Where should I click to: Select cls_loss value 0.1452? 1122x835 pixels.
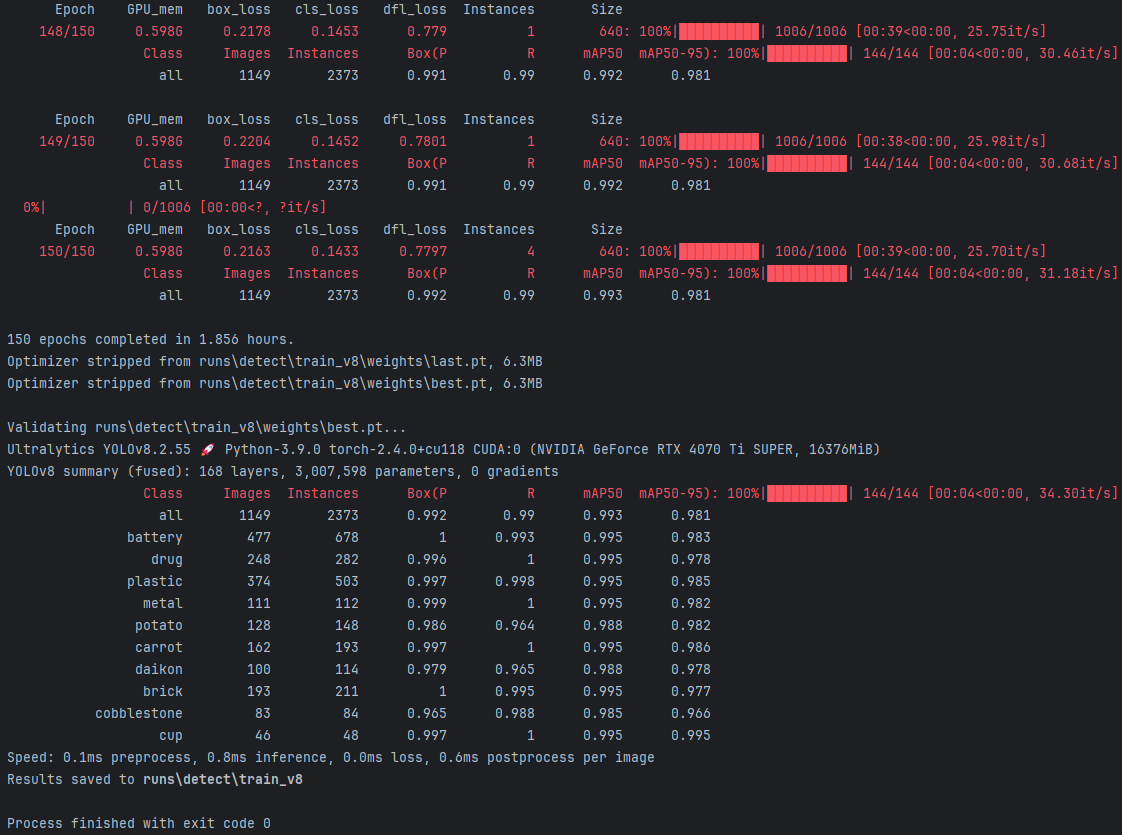click(x=335, y=142)
